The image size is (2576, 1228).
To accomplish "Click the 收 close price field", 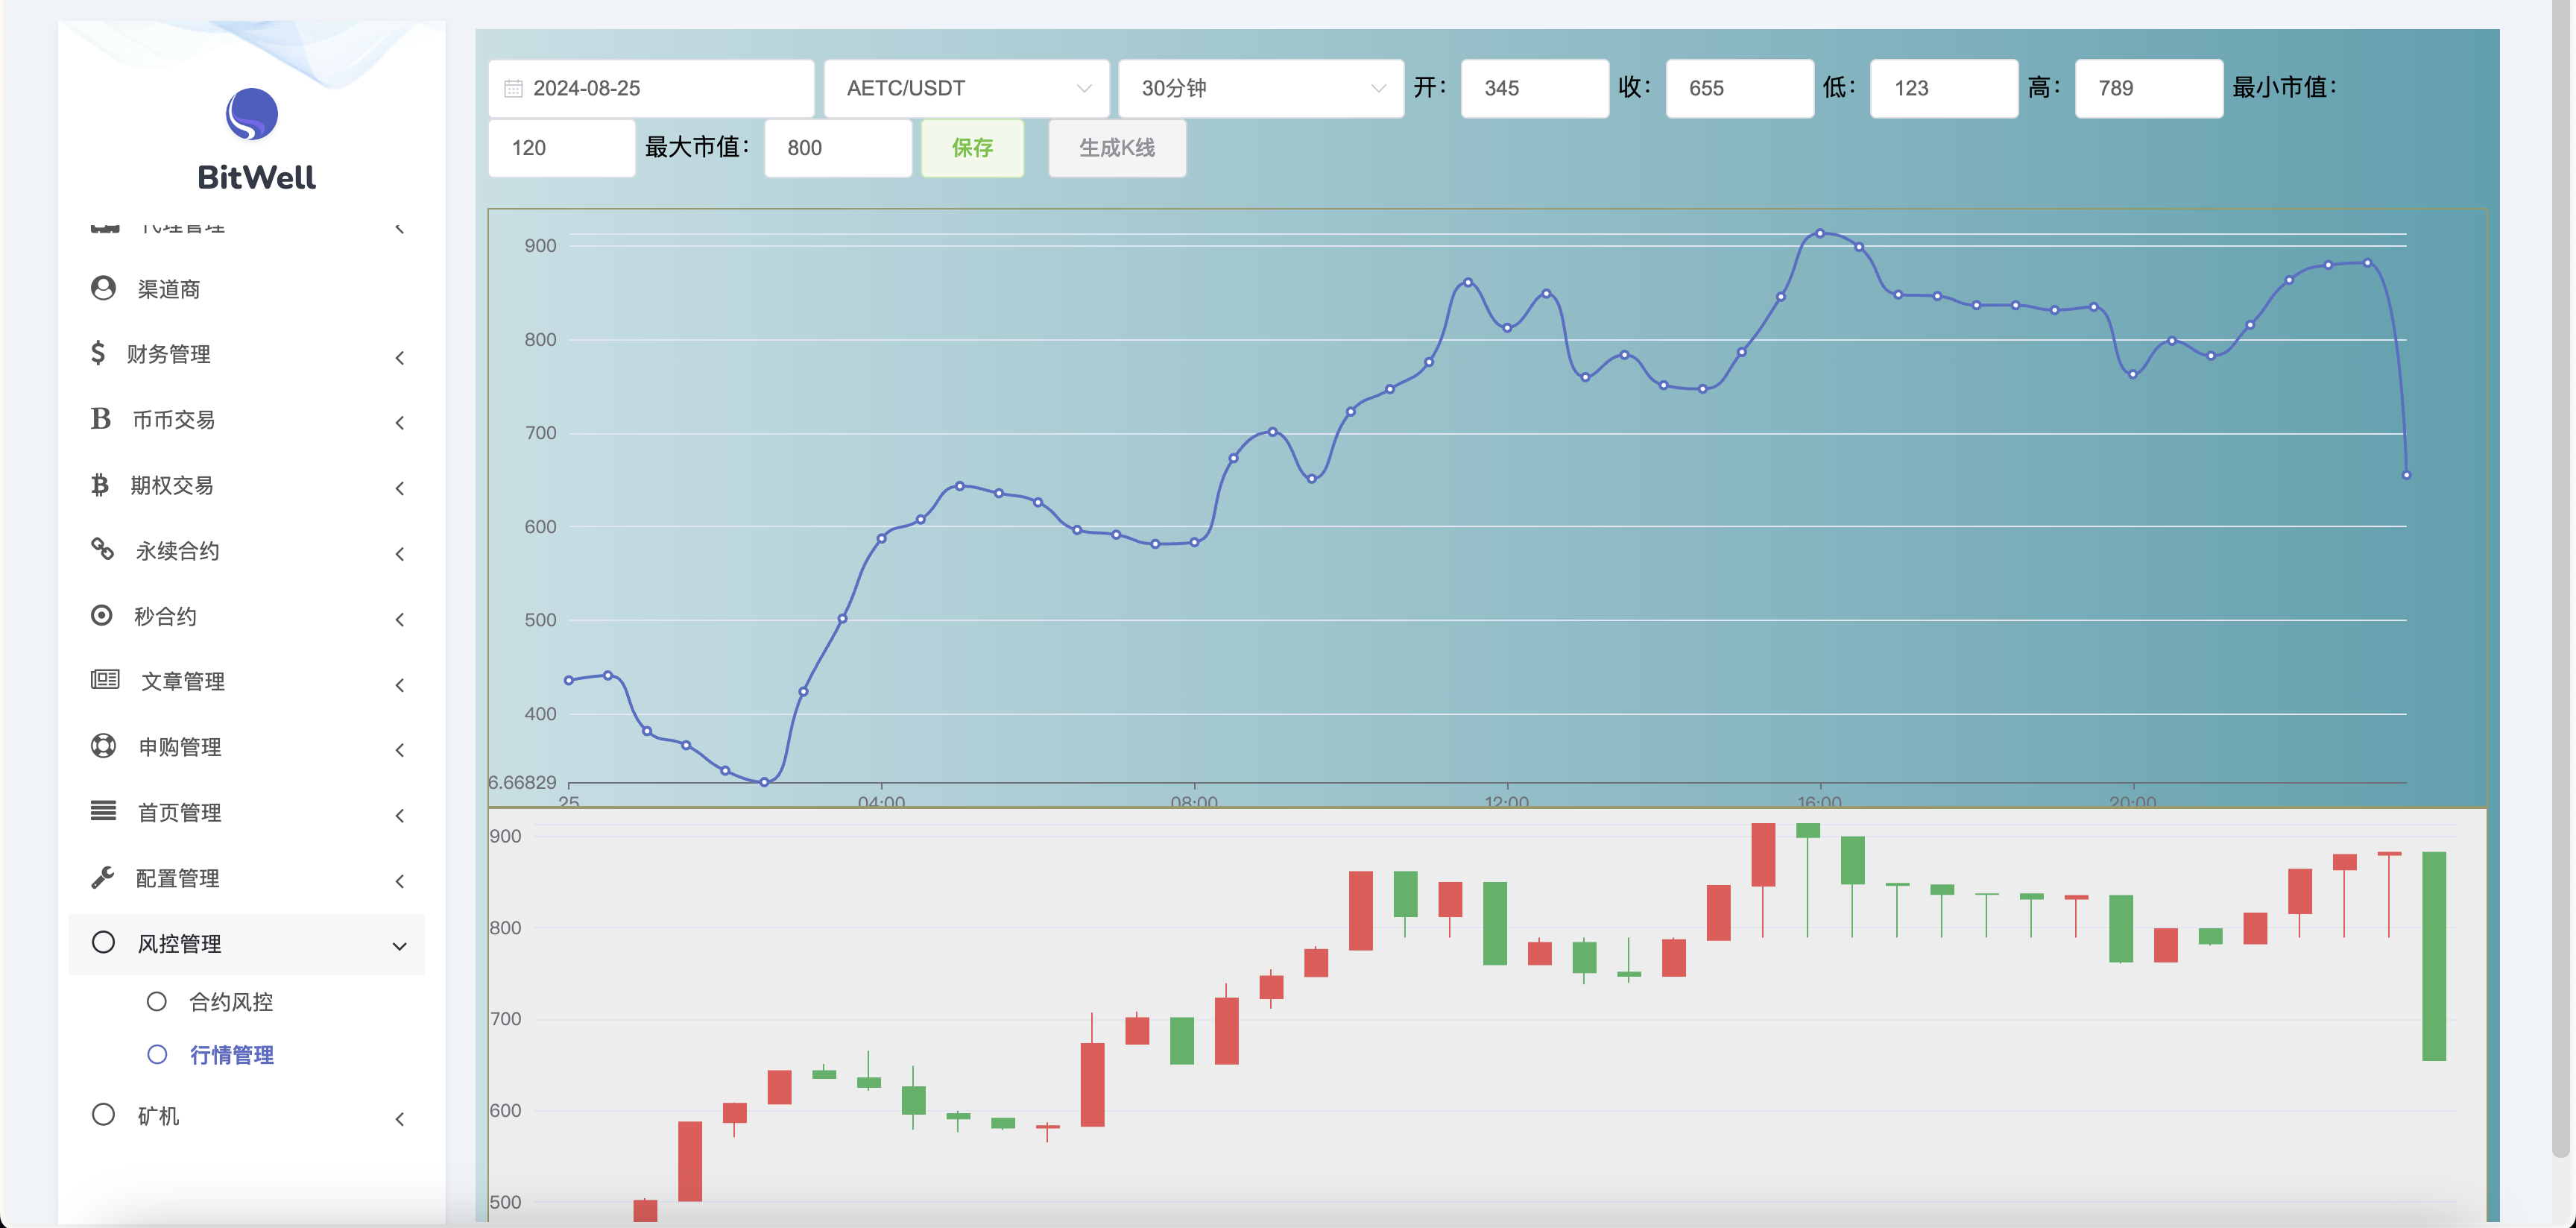I will click(x=1740, y=89).
